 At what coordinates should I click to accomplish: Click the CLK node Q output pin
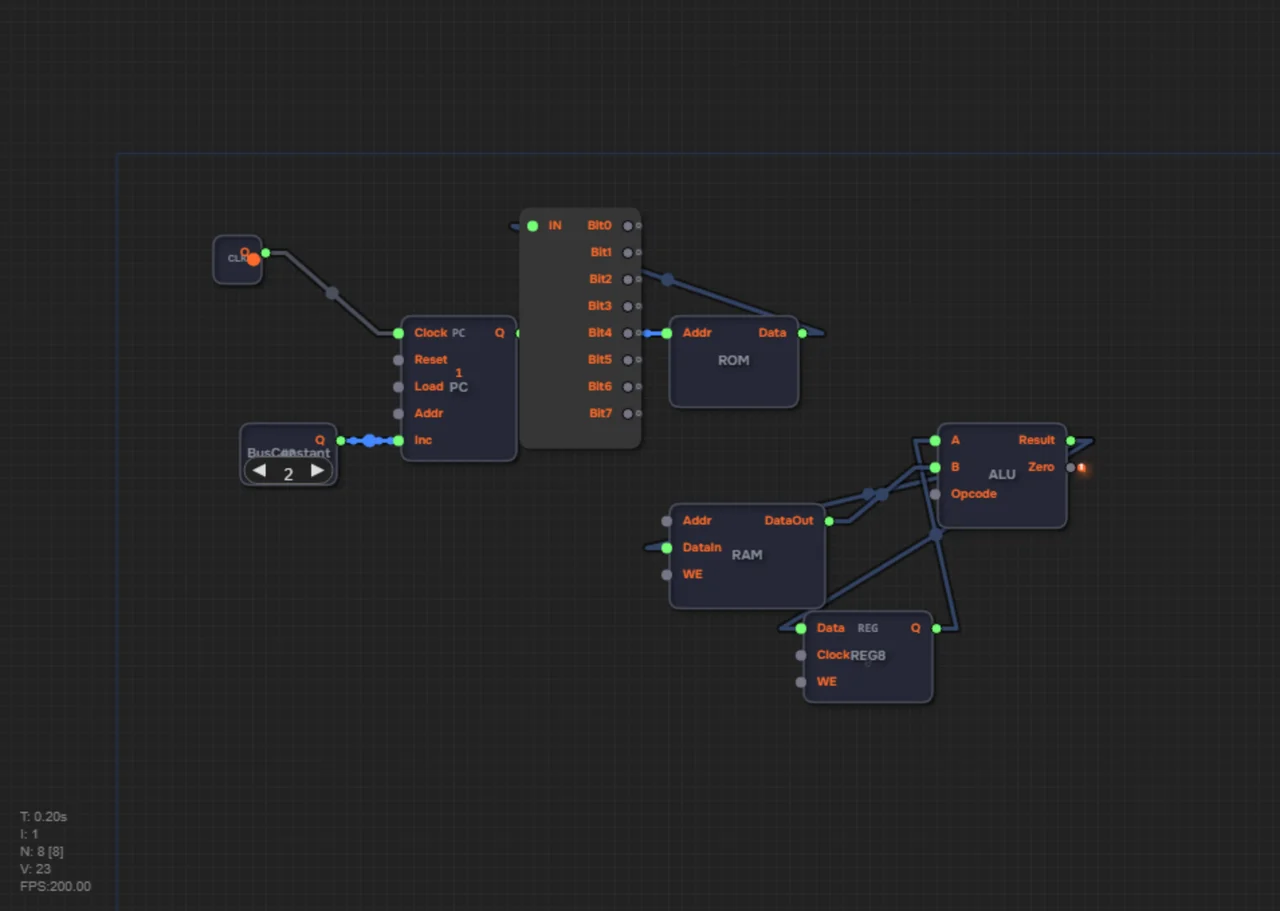point(265,253)
